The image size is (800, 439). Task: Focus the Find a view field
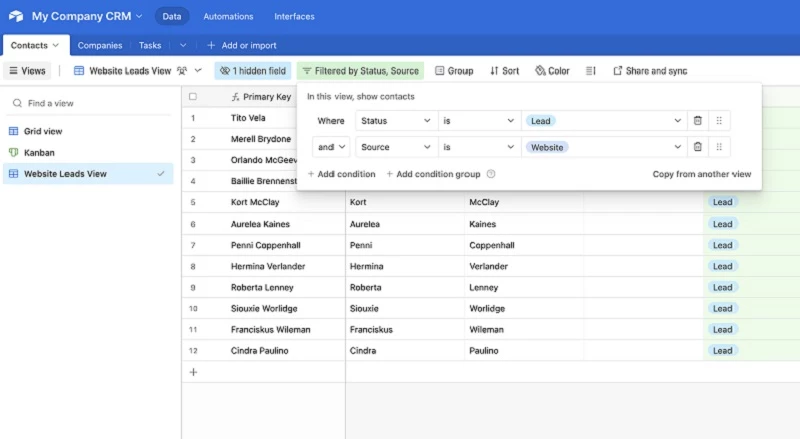(x=89, y=103)
